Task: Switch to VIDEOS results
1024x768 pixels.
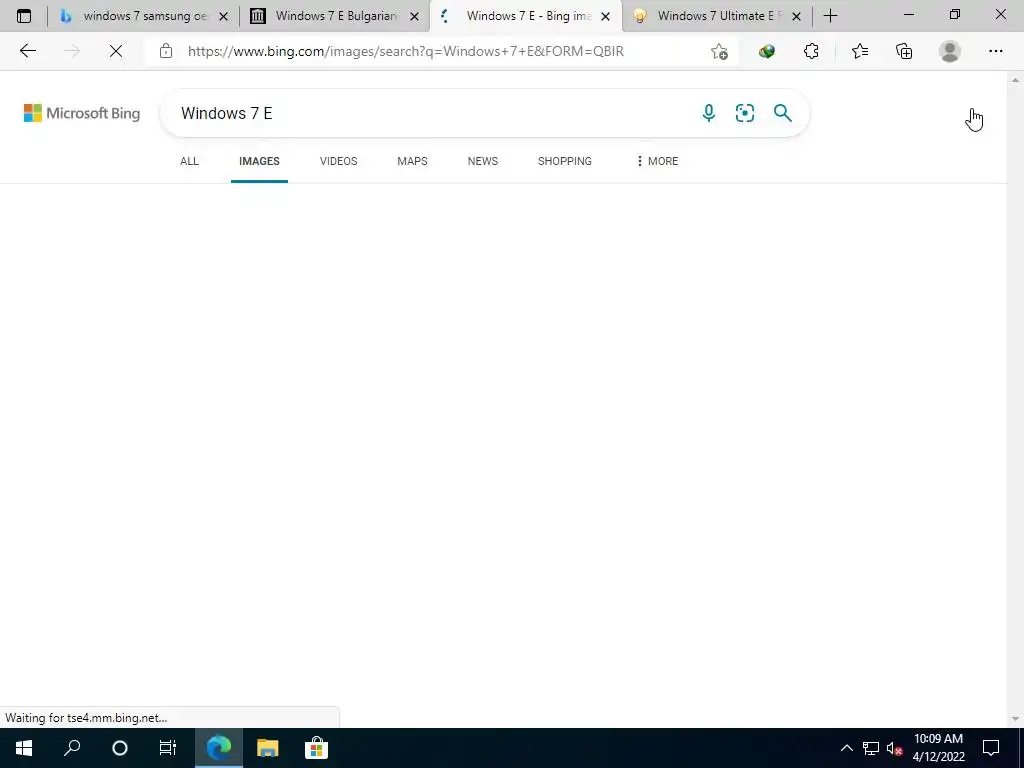Action: (x=338, y=161)
